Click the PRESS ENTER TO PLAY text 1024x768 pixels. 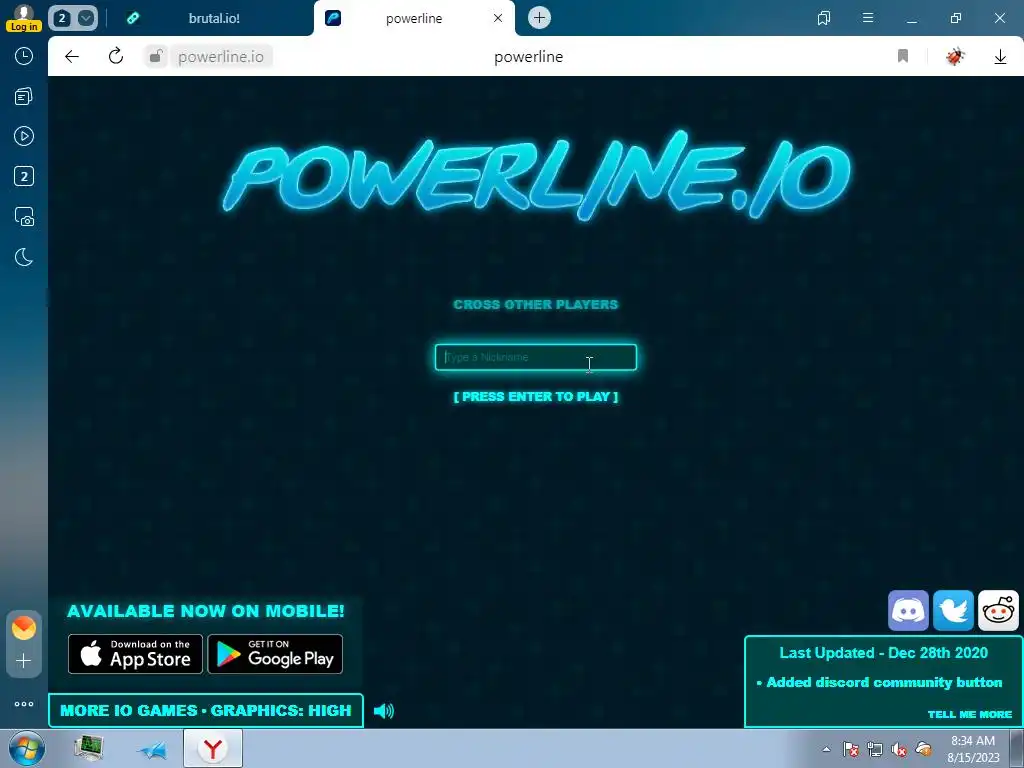(x=536, y=396)
